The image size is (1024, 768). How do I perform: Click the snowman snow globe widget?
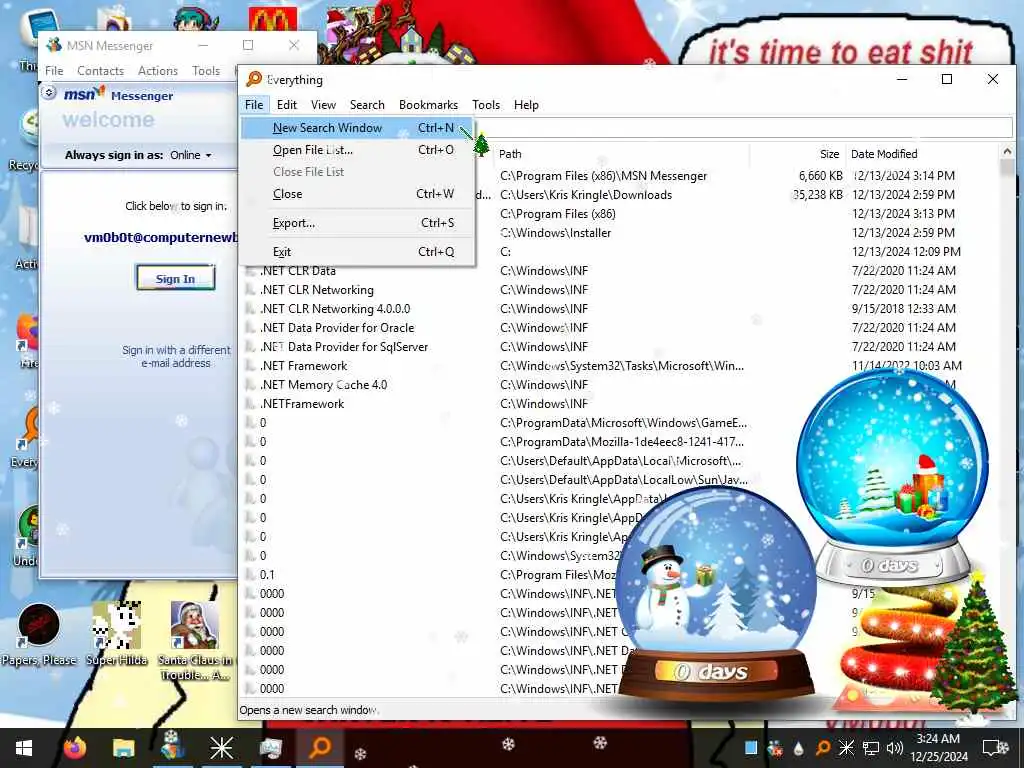(716, 594)
